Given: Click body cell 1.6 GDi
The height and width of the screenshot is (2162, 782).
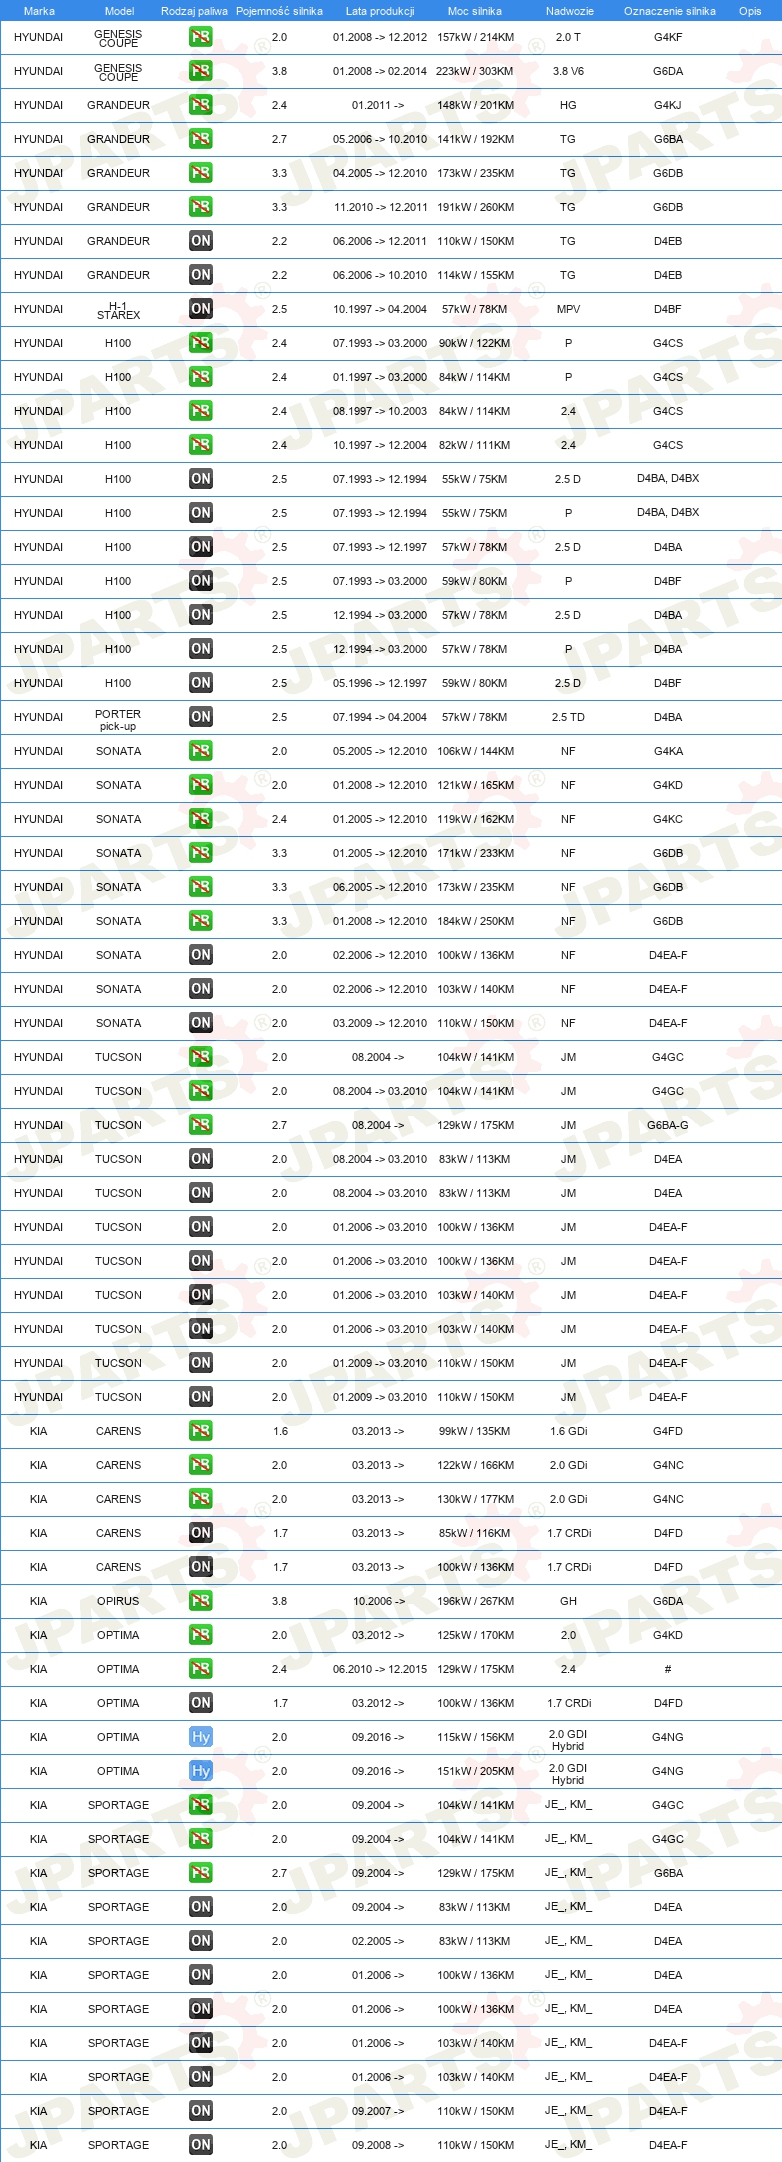Looking at the screenshot, I should [x=568, y=1431].
